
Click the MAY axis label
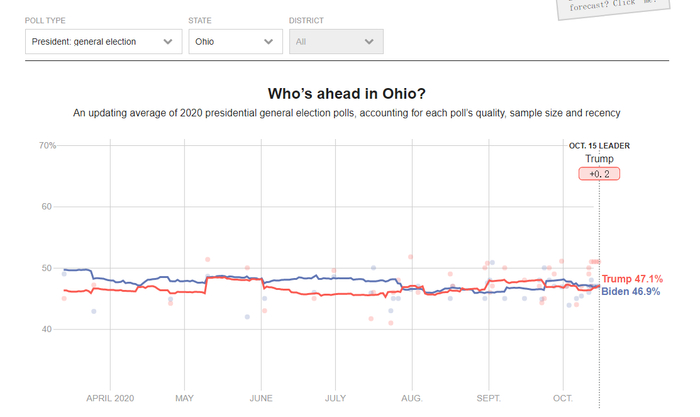184,398
